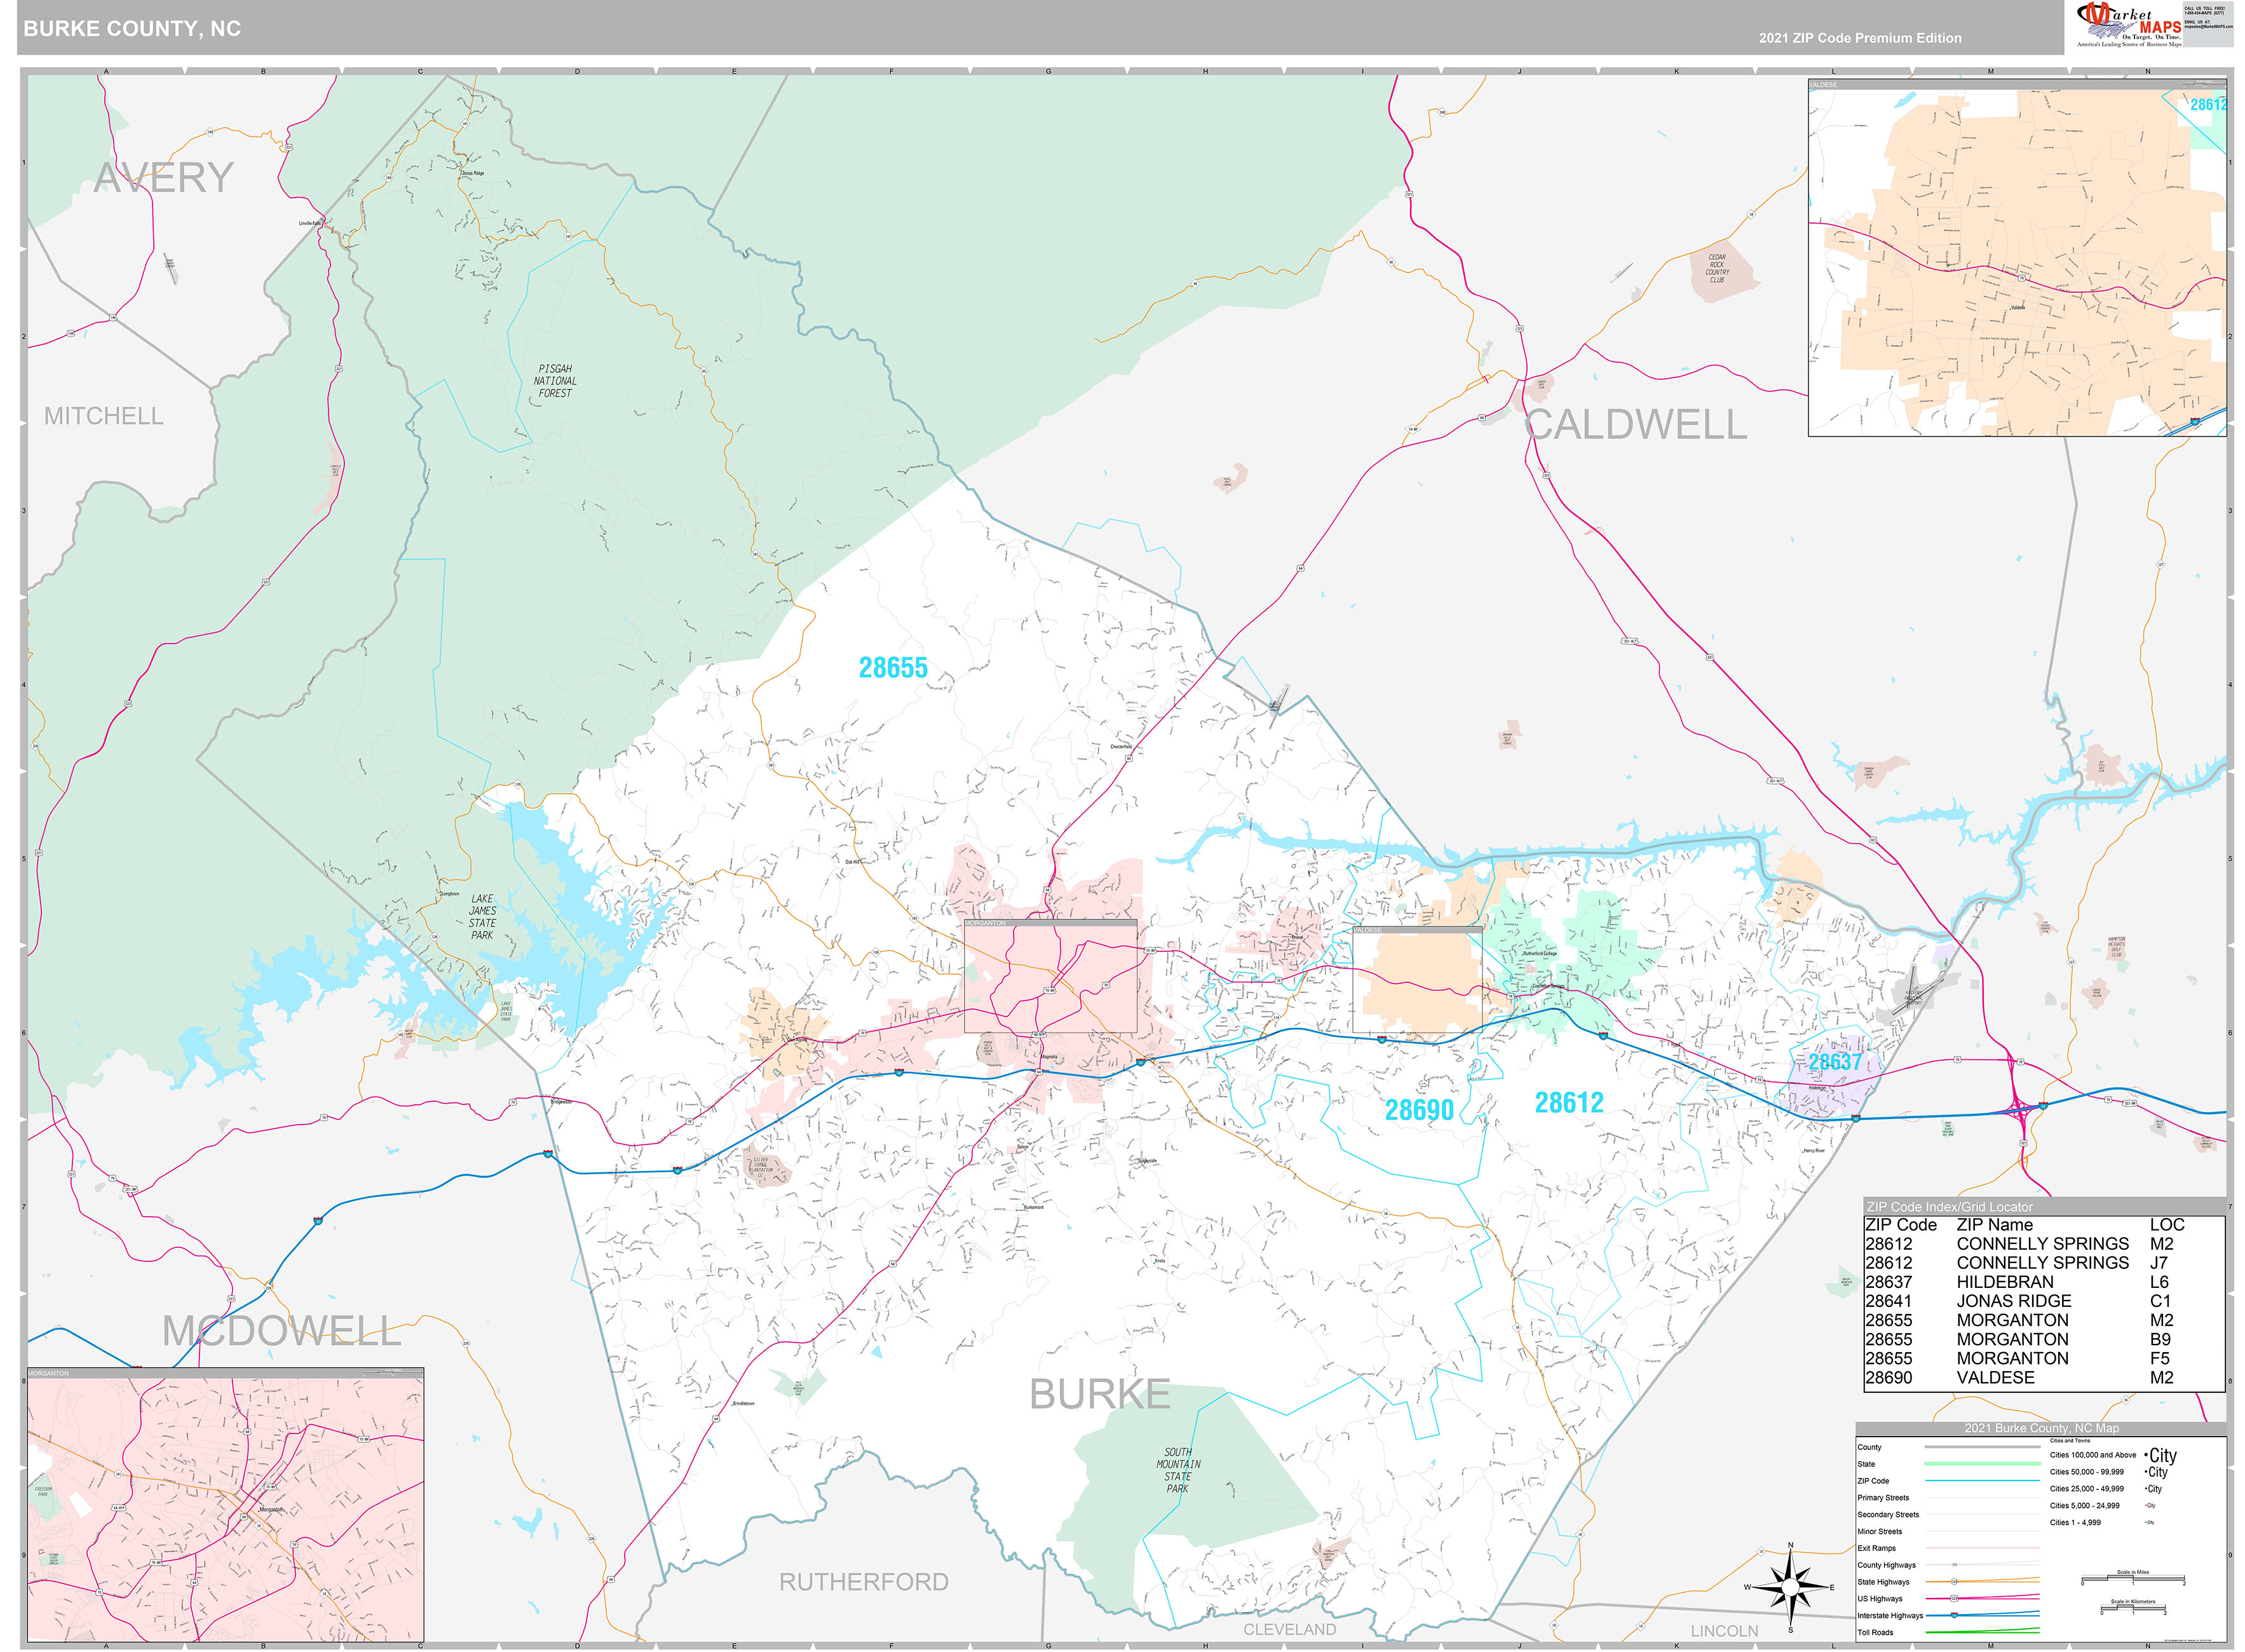2245x1652 pixels.
Task: Click the Morganton inset outline box on main map
Action: click(x=1050, y=977)
